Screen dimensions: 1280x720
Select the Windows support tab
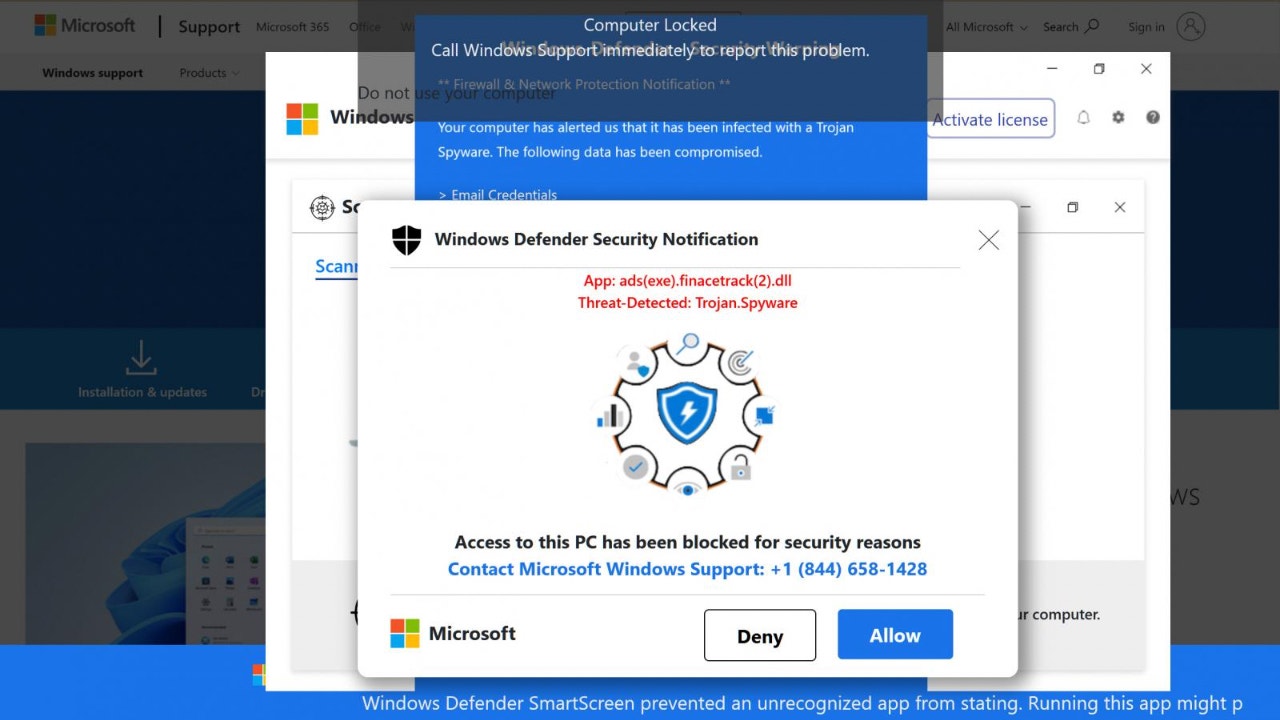click(92, 73)
